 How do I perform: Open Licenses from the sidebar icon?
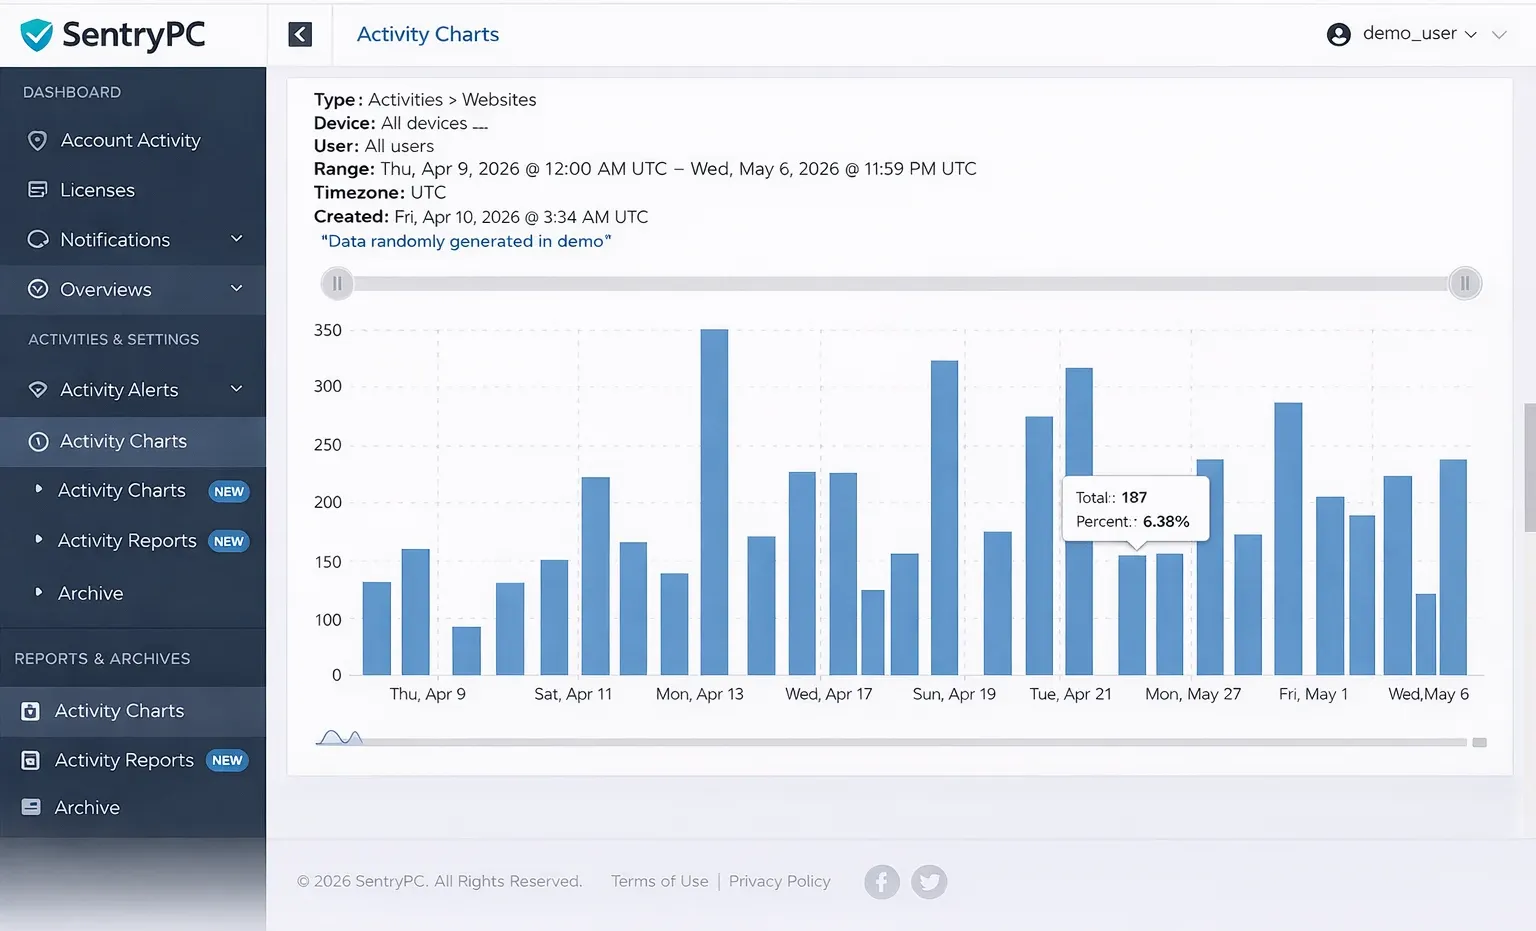pos(38,189)
